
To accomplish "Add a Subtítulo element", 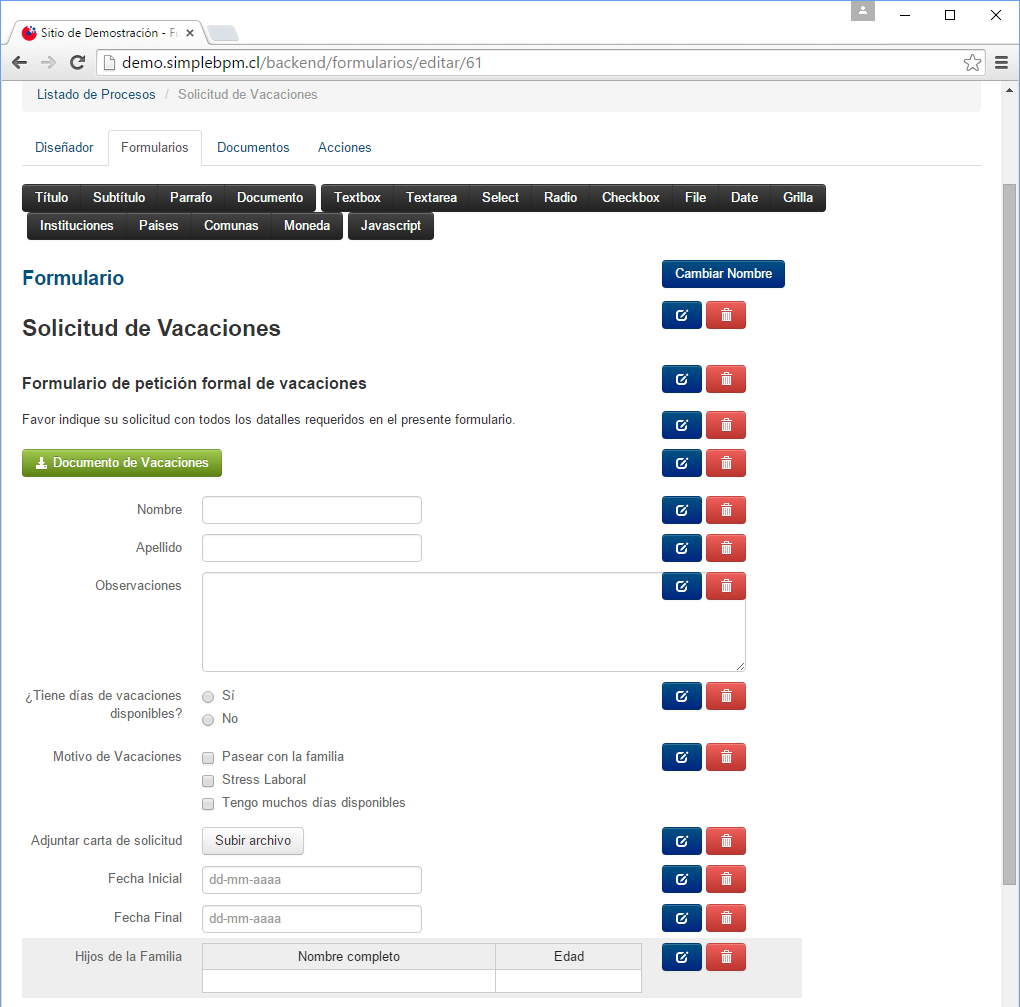I will pyautogui.click(x=119, y=198).
